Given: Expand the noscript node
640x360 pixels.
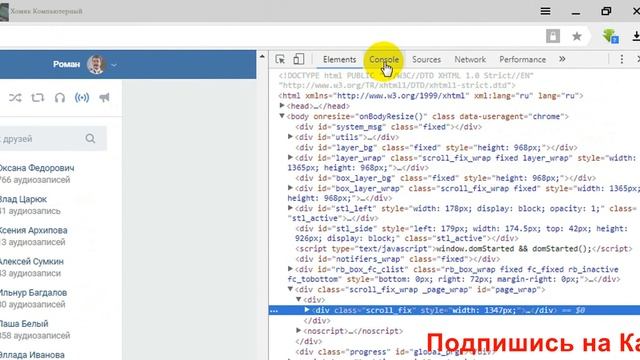Looking at the screenshot, I should (x=298, y=331).
